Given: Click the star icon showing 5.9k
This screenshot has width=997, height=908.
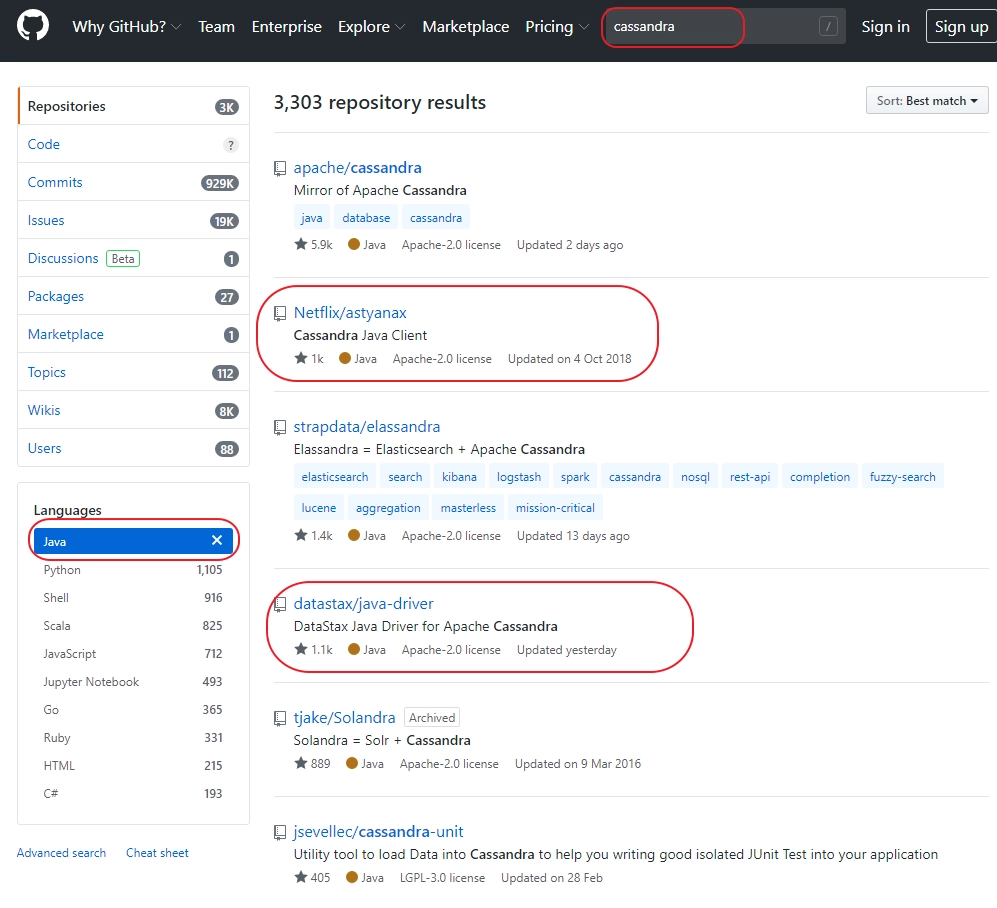Looking at the screenshot, I should click(x=301, y=244).
